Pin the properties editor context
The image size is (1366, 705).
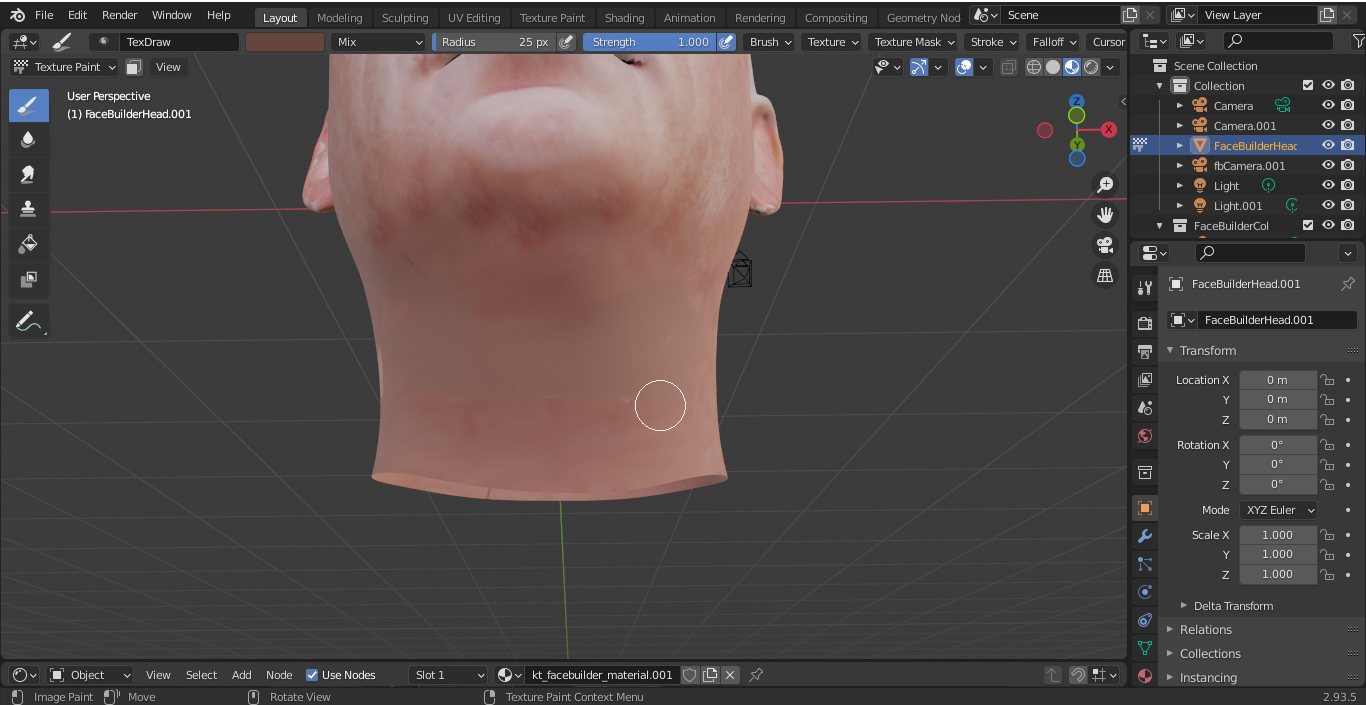(1347, 284)
